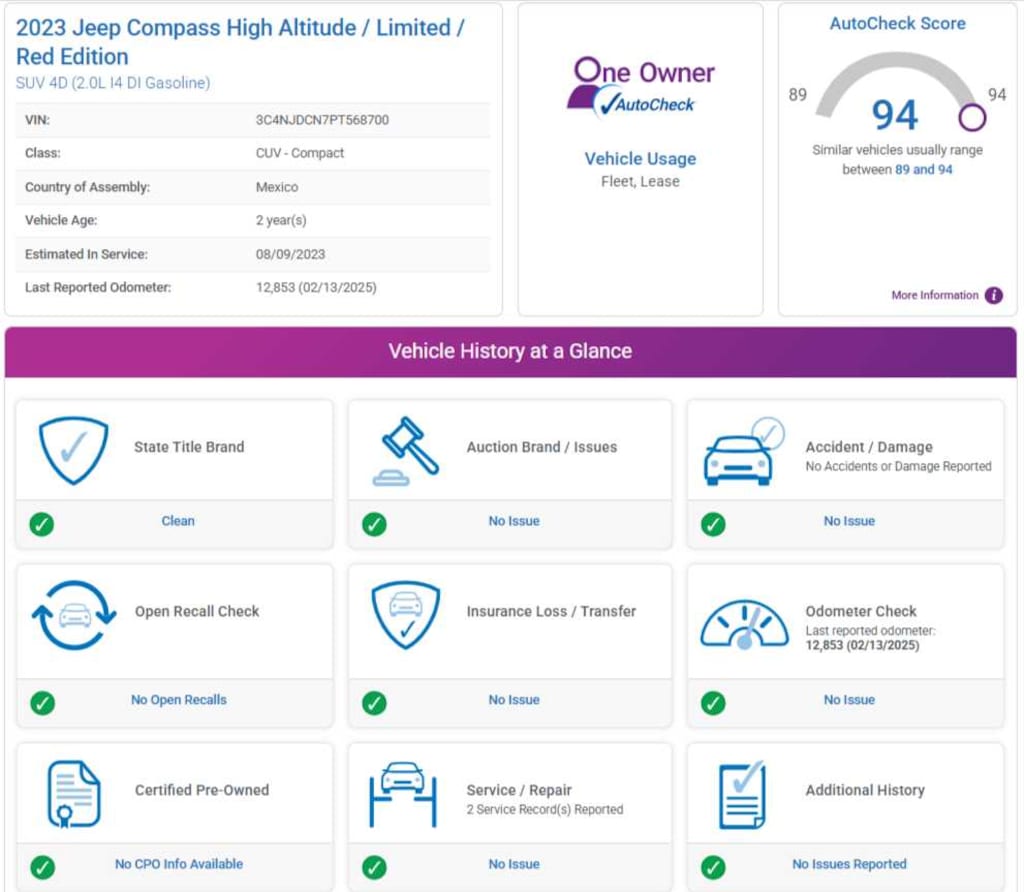Click green check in Insurance Loss card
Image resolution: width=1024 pixels, height=892 pixels.
[374, 703]
